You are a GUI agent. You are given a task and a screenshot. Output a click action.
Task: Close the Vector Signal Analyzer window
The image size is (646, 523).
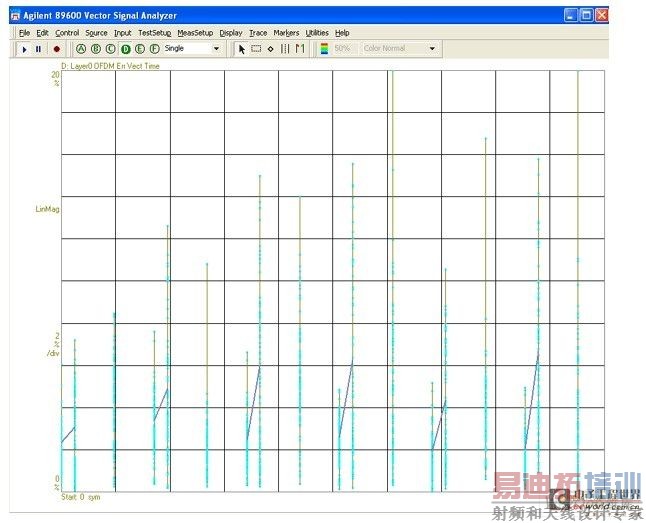click(x=602, y=15)
